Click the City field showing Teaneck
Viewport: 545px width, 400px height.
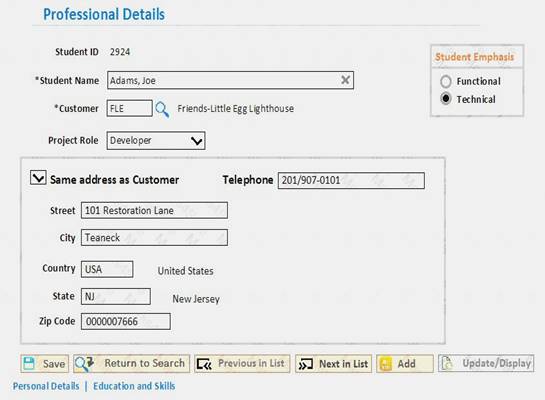154,238
